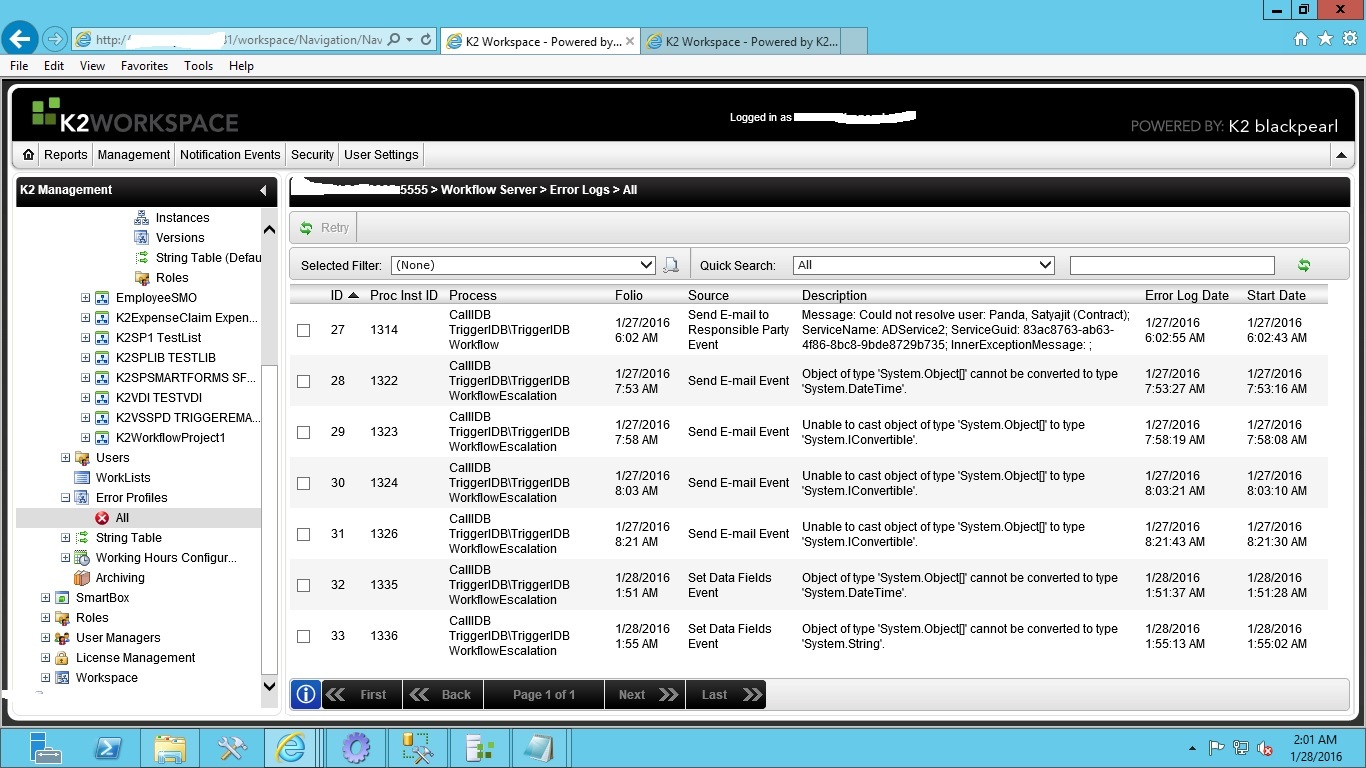Expand the License Management node
Screen dimensions: 1366x768
click(x=45, y=658)
